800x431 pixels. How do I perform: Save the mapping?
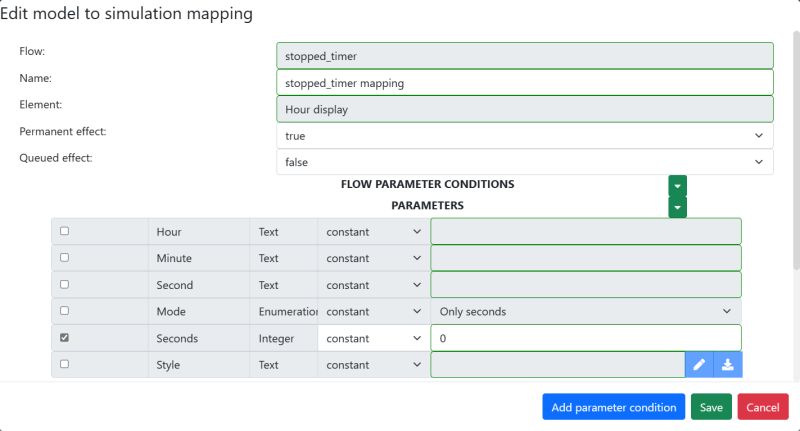[711, 408]
